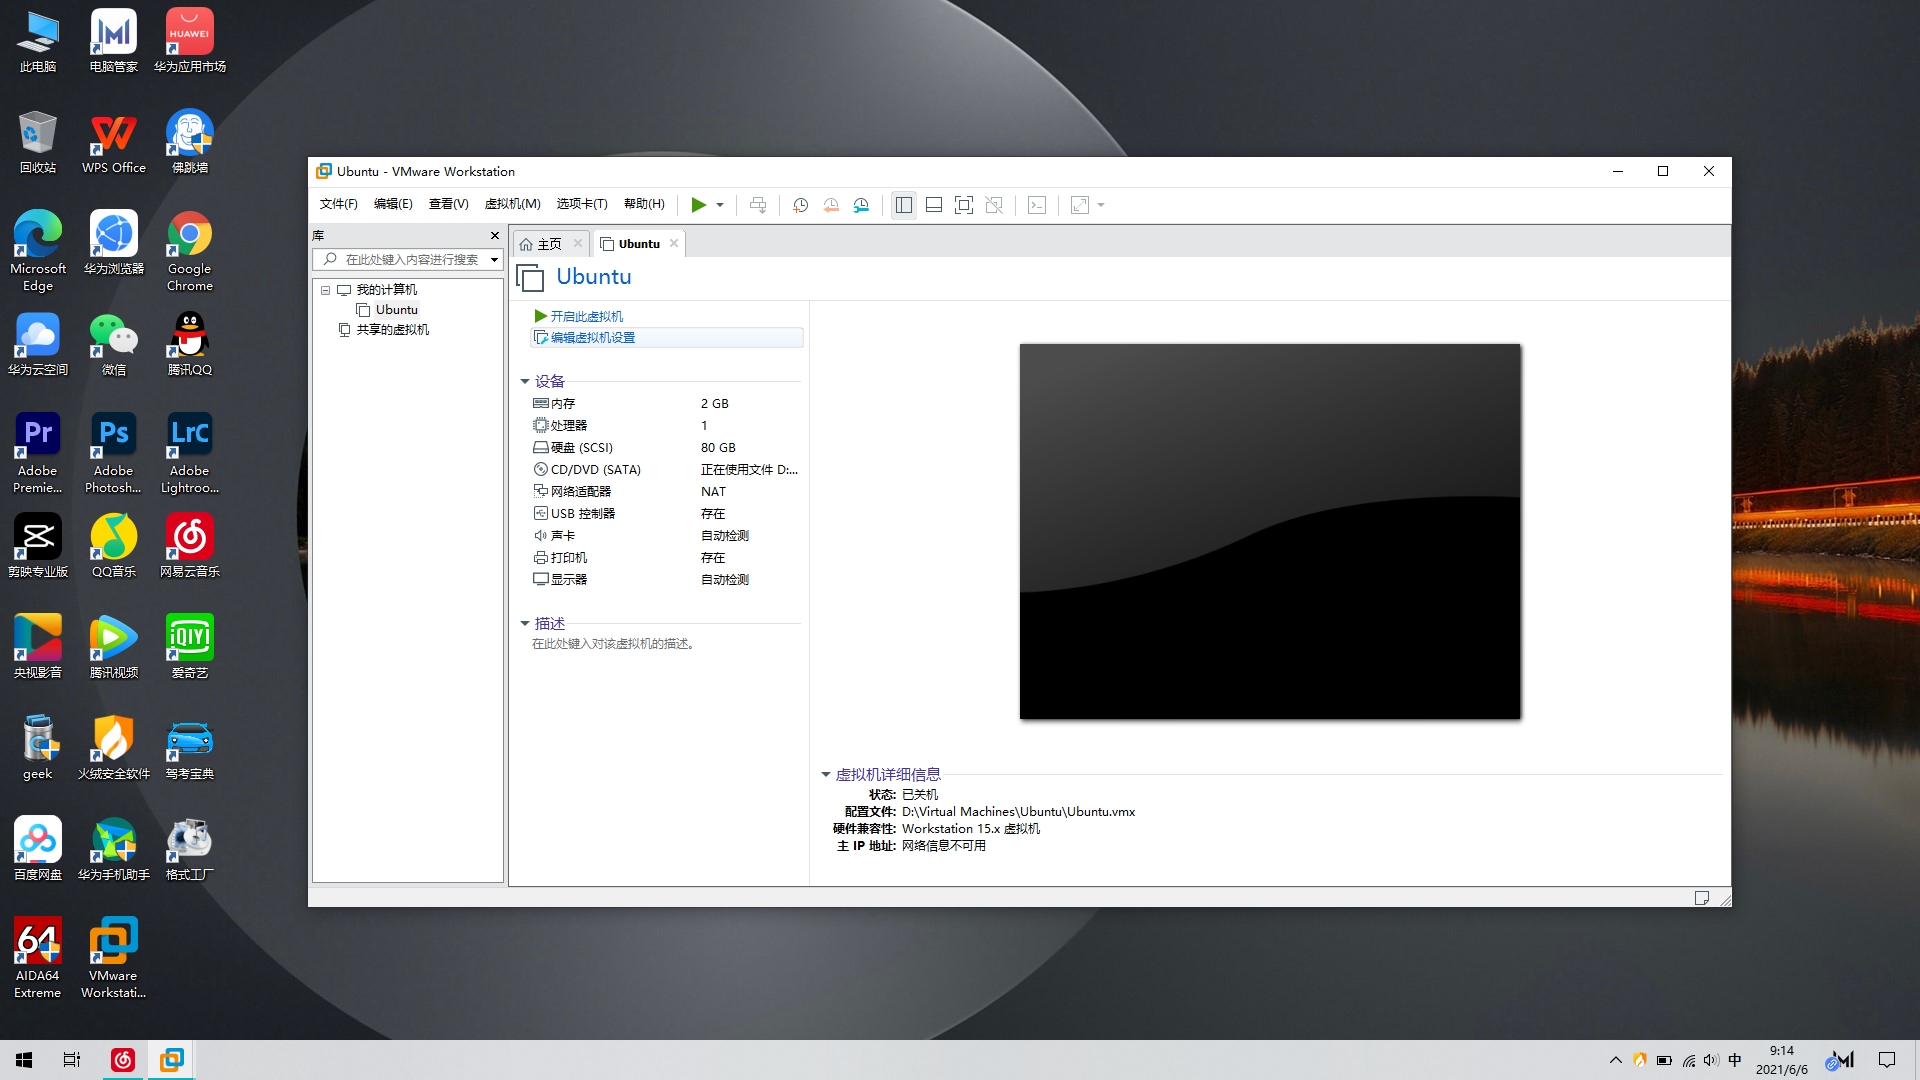This screenshot has width=1920, height=1080.
Task: Power on the VM with the green play button
Action: (698, 205)
